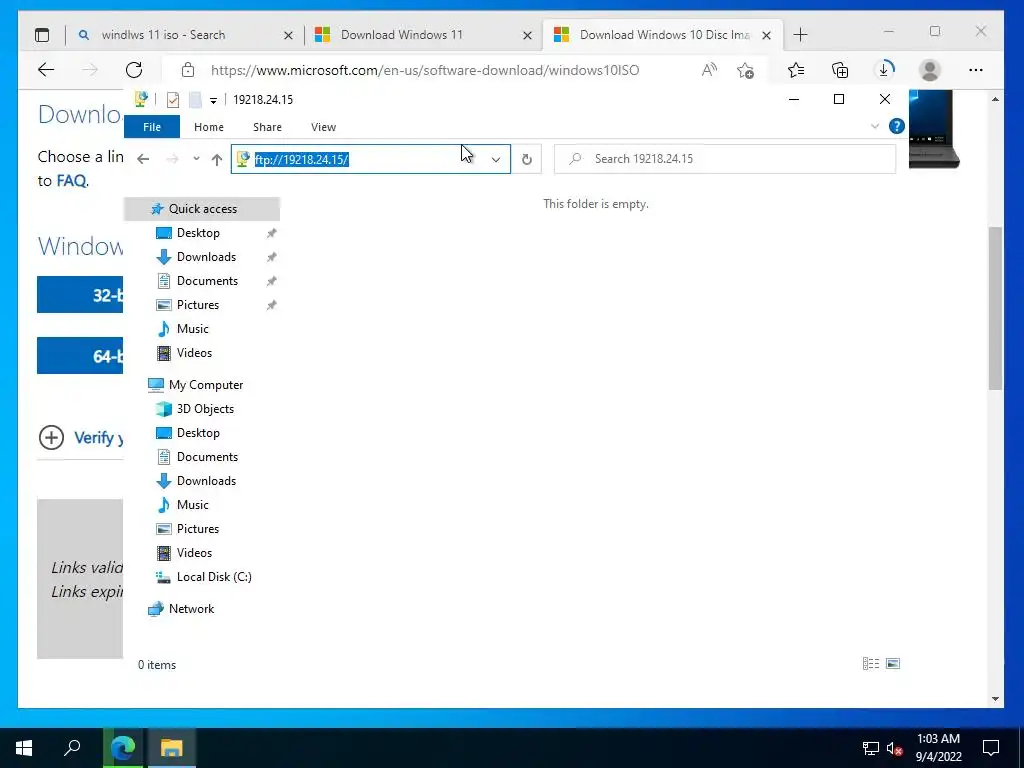Click the Explorer title bar system icon
Screen dimensions: 1024x768
(x=140, y=99)
